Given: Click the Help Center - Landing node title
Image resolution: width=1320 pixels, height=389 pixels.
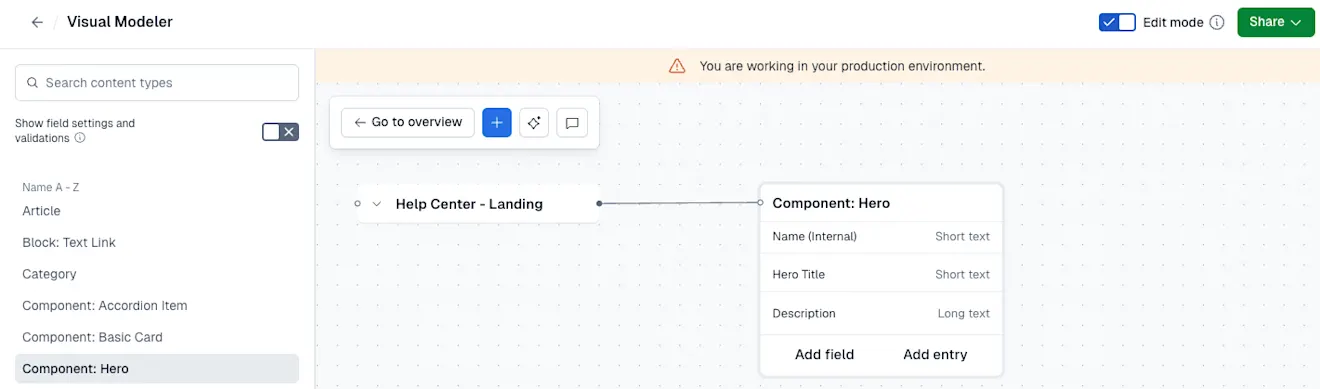Looking at the screenshot, I should [x=469, y=204].
